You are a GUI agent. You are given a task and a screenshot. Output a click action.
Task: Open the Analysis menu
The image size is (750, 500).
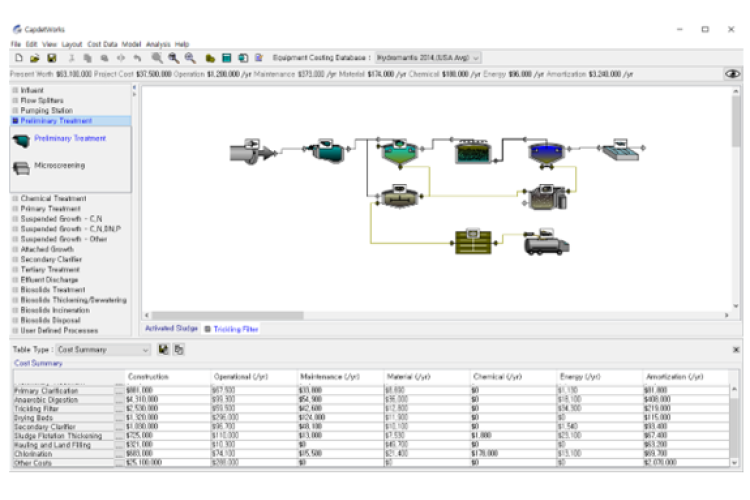157,44
